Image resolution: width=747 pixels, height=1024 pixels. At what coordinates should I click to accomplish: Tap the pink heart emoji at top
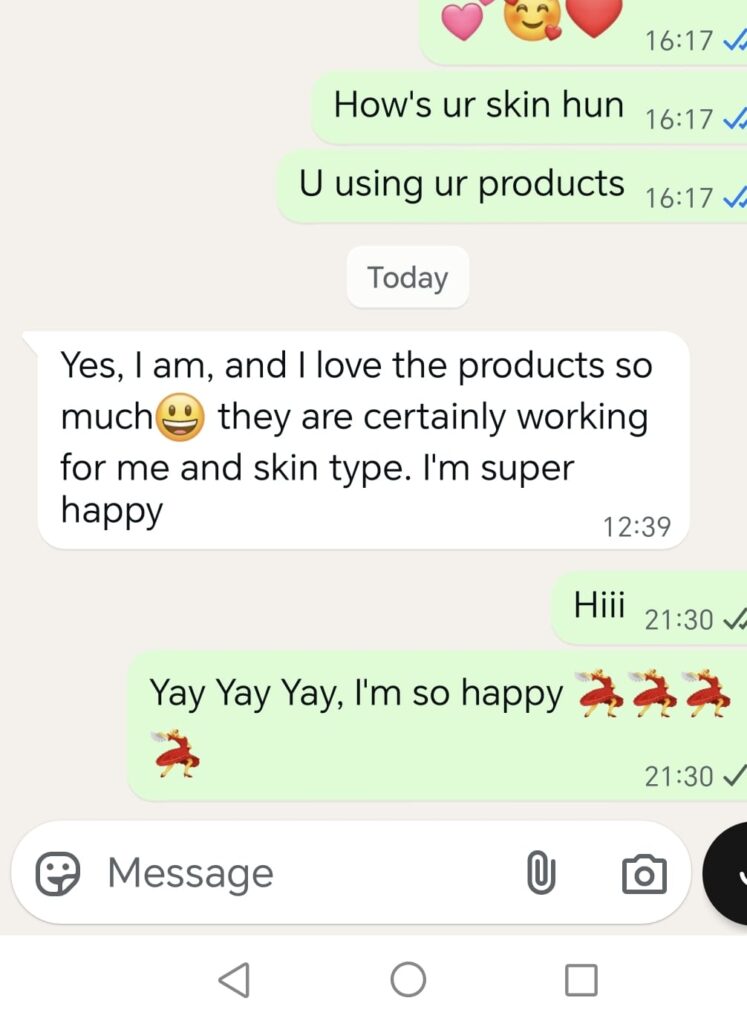pyautogui.click(x=464, y=20)
